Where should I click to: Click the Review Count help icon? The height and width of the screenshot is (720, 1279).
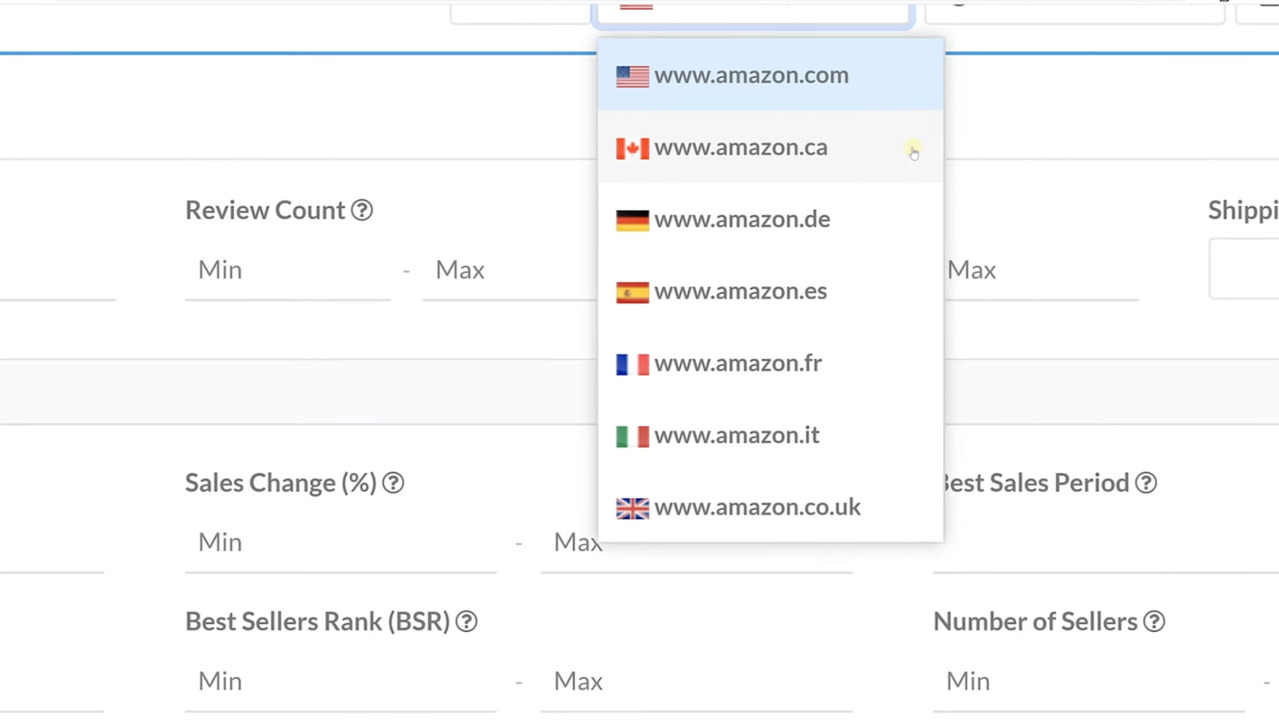pos(362,211)
